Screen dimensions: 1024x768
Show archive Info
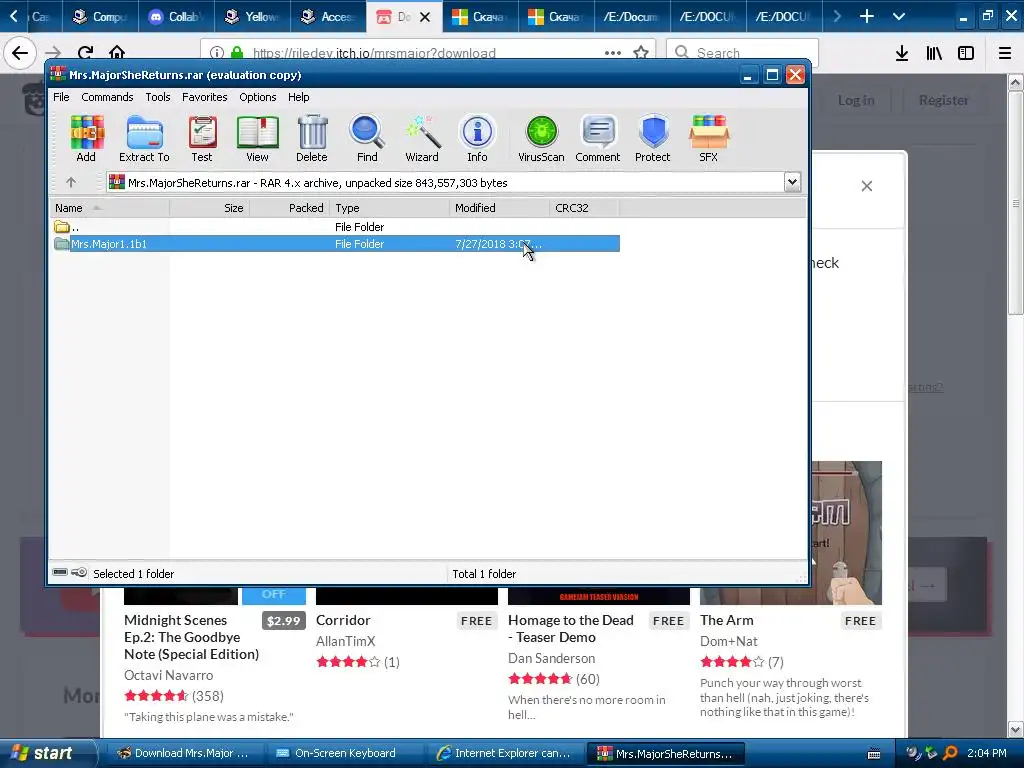477,138
